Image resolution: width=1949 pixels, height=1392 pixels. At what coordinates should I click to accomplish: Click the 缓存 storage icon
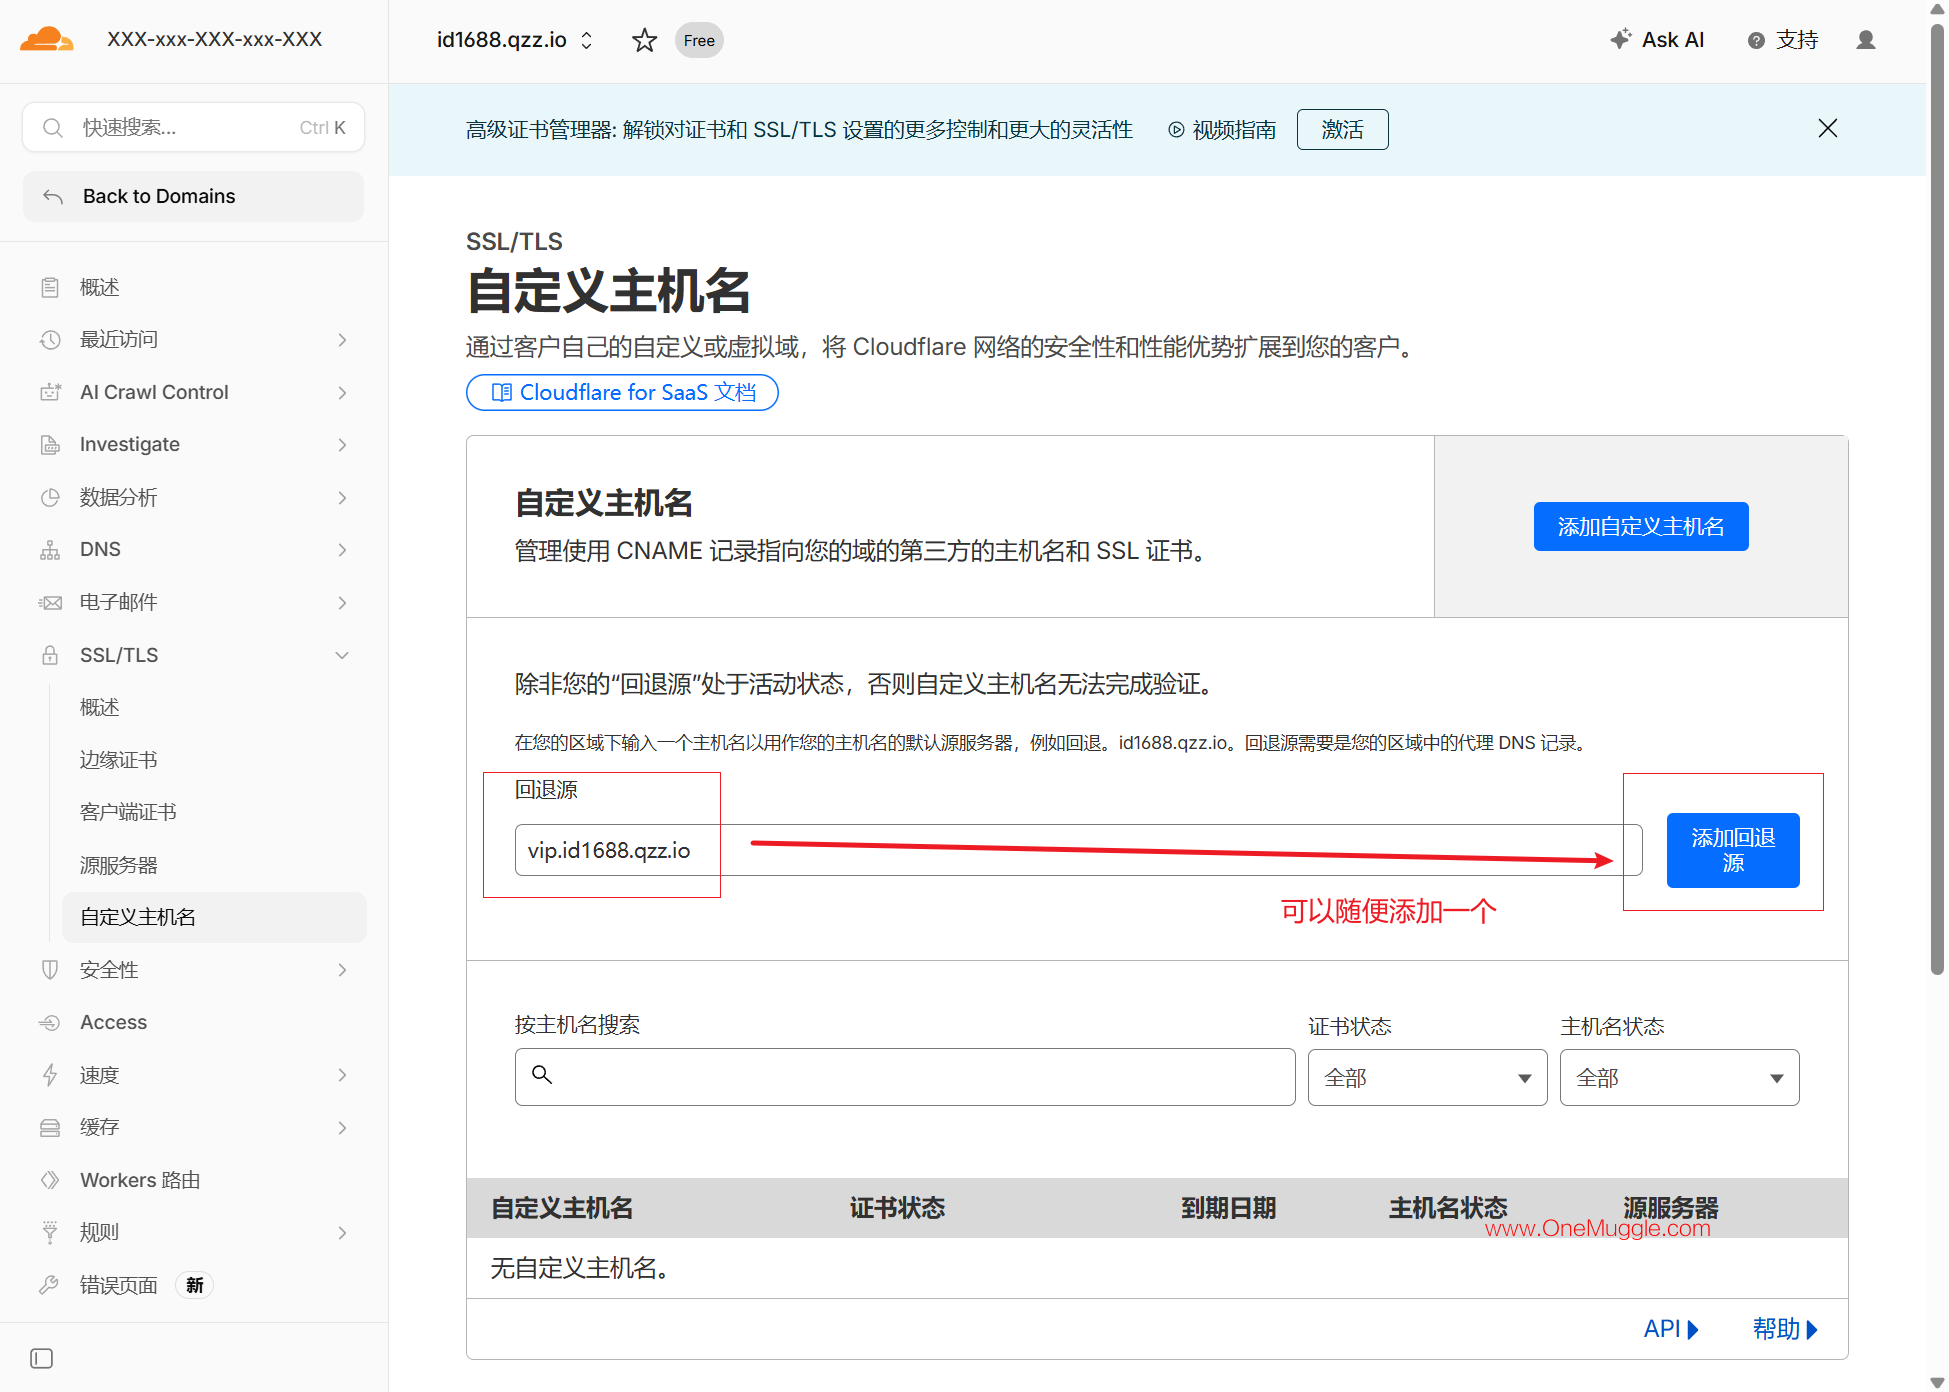pos(50,1127)
